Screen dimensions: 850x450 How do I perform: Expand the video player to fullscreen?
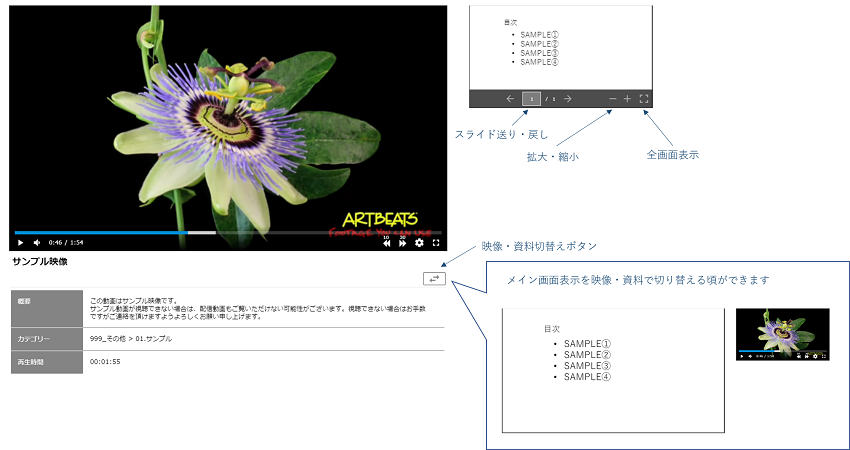tap(435, 243)
